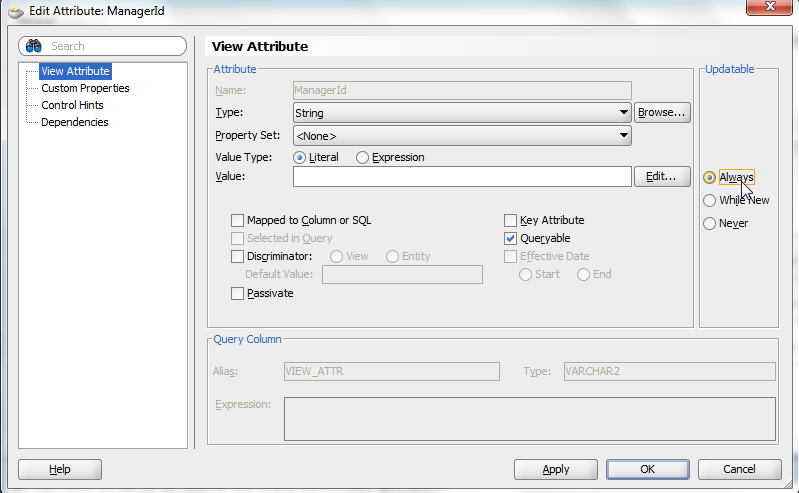
Task: Expand the Property Set dropdown
Action: (623, 136)
